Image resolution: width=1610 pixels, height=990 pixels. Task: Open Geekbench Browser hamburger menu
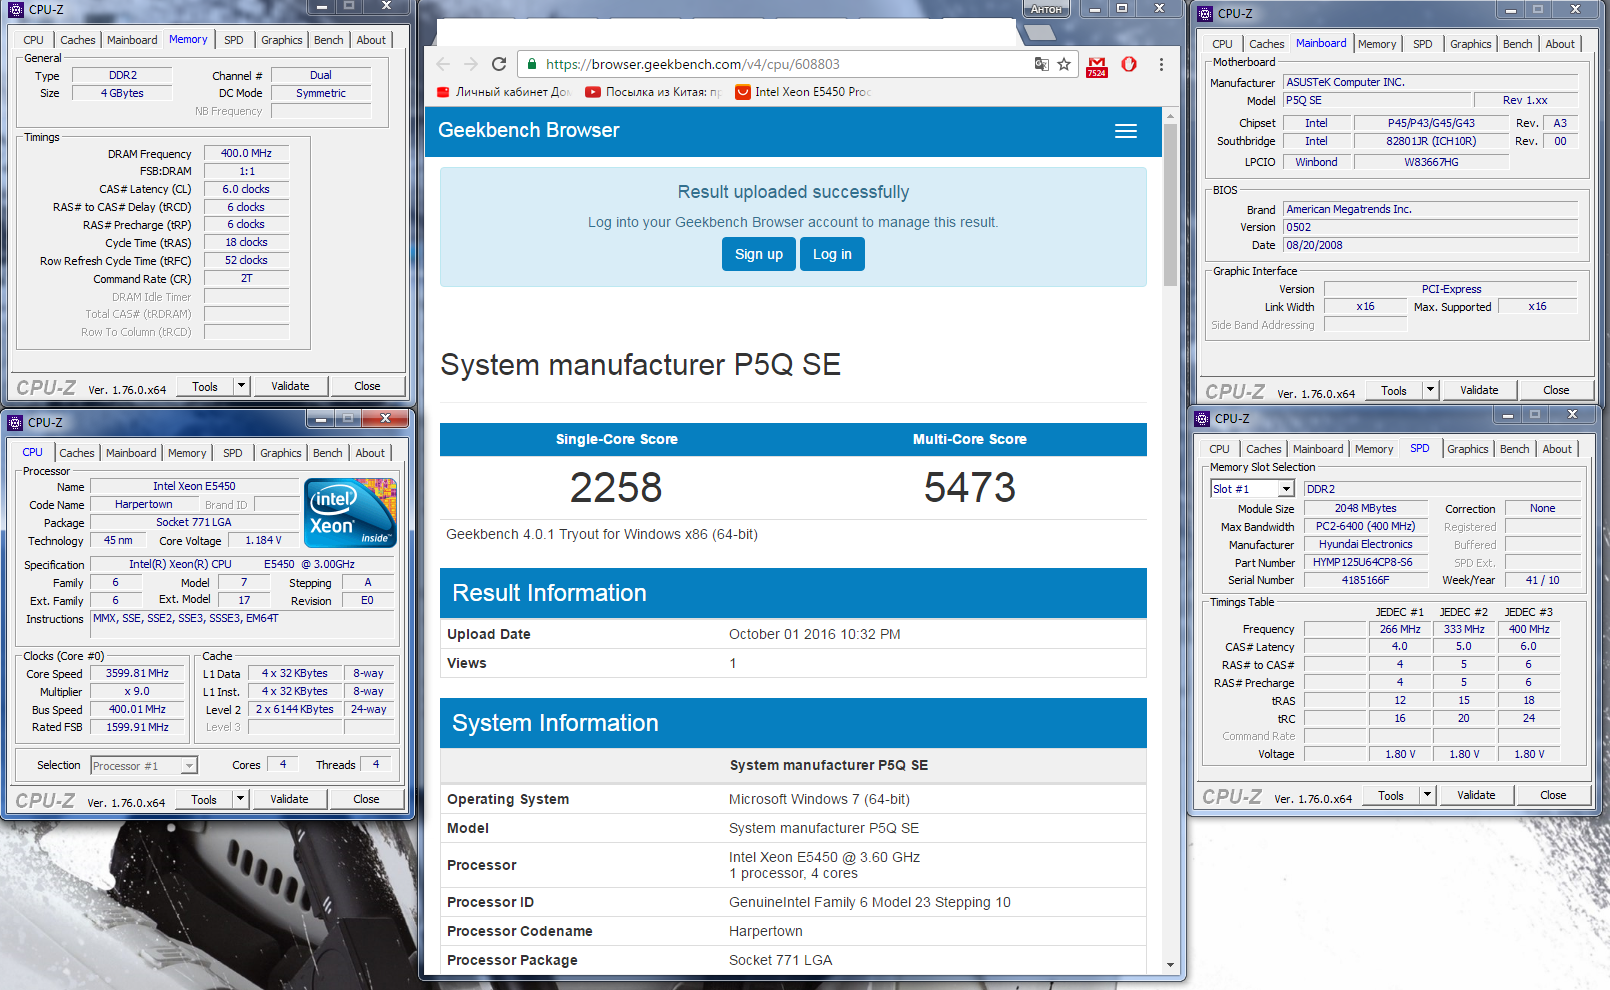[1126, 131]
